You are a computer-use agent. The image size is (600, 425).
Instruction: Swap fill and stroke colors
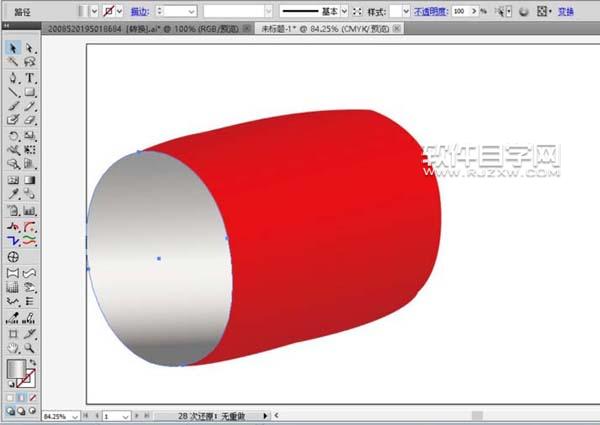33,362
